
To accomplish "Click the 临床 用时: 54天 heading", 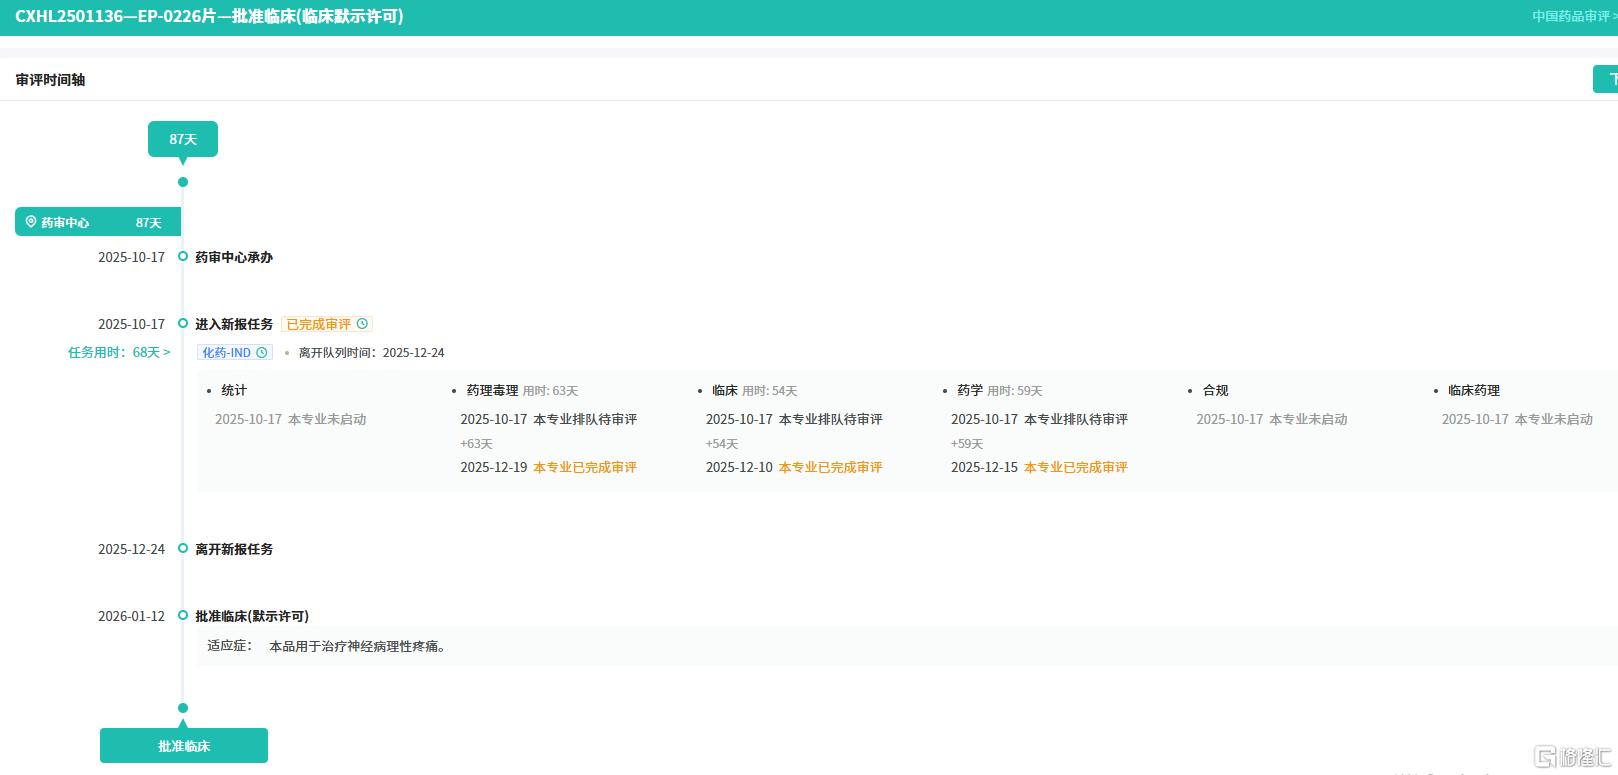I will [x=755, y=391].
